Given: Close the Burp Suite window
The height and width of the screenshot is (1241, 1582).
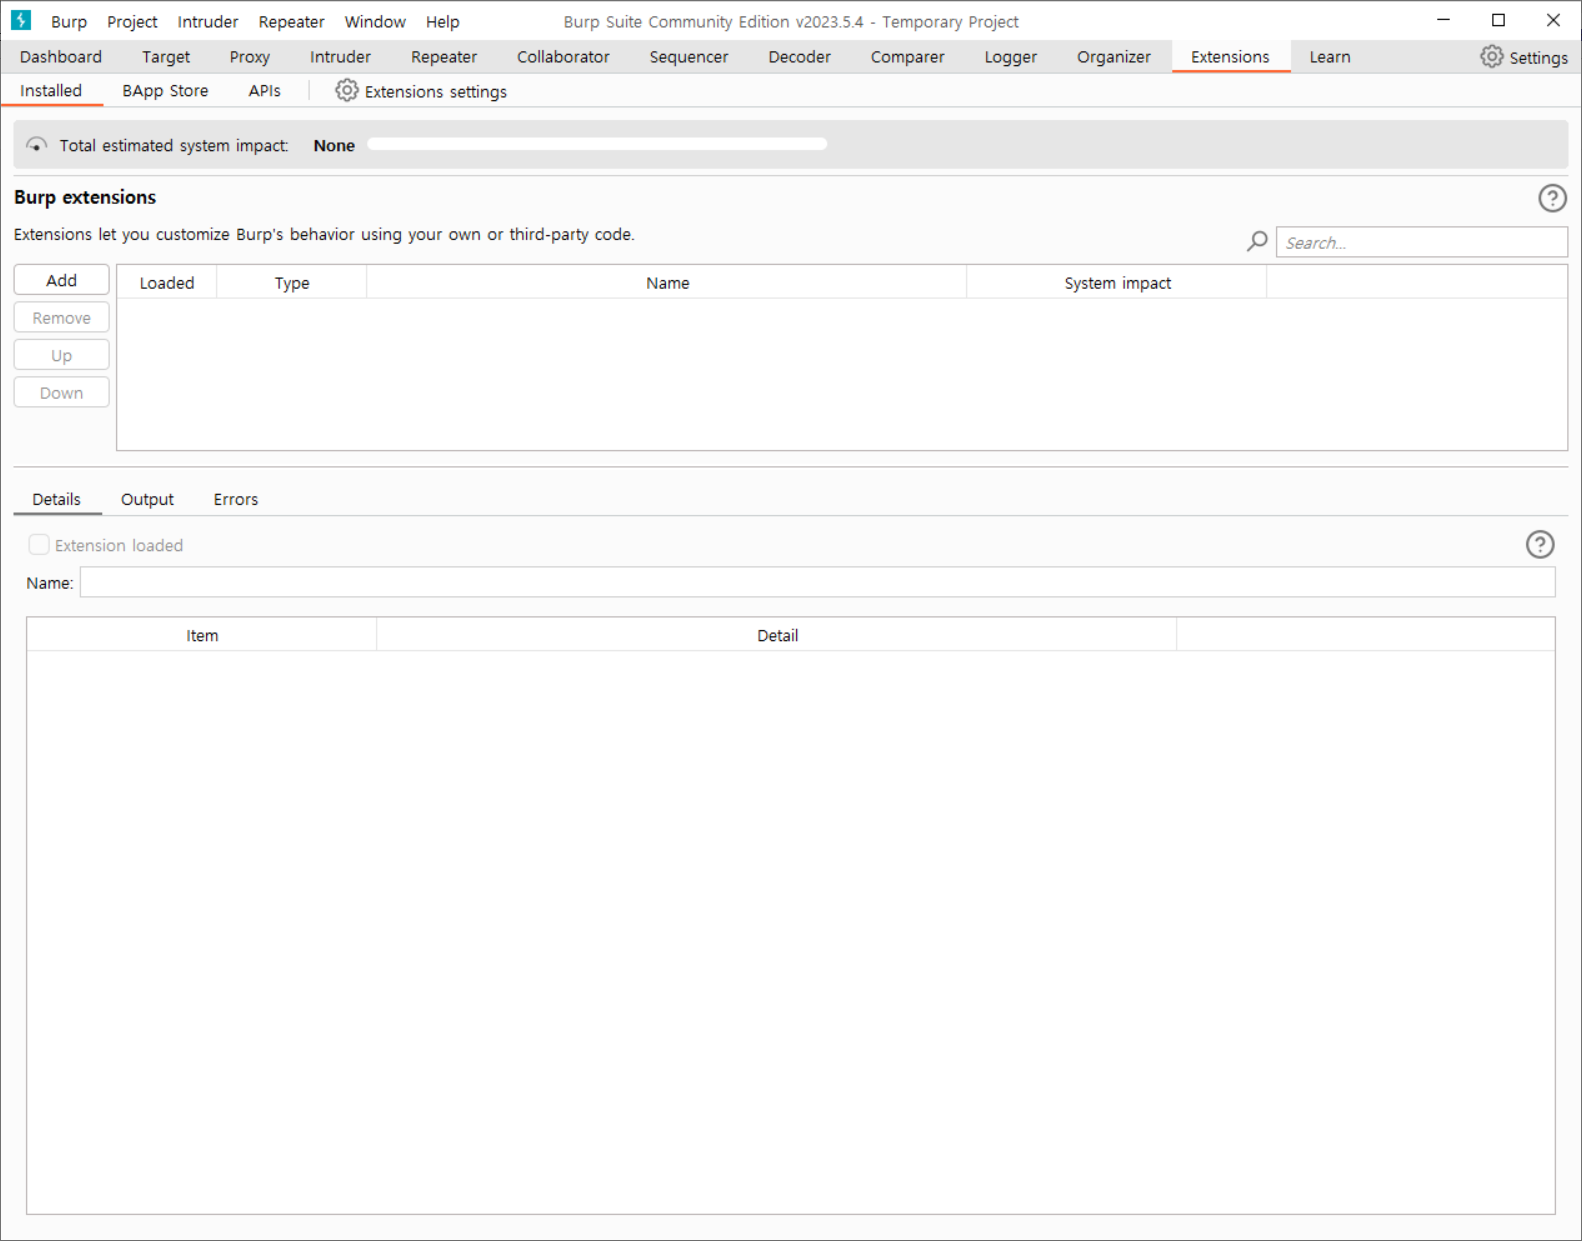Looking at the screenshot, I should (x=1553, y=20).
